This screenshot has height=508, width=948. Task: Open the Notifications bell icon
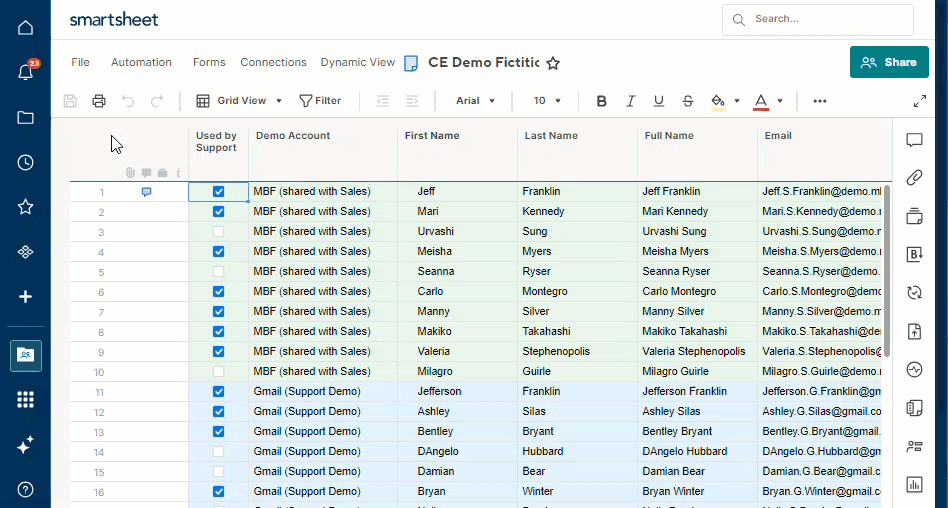coord(25,72)
